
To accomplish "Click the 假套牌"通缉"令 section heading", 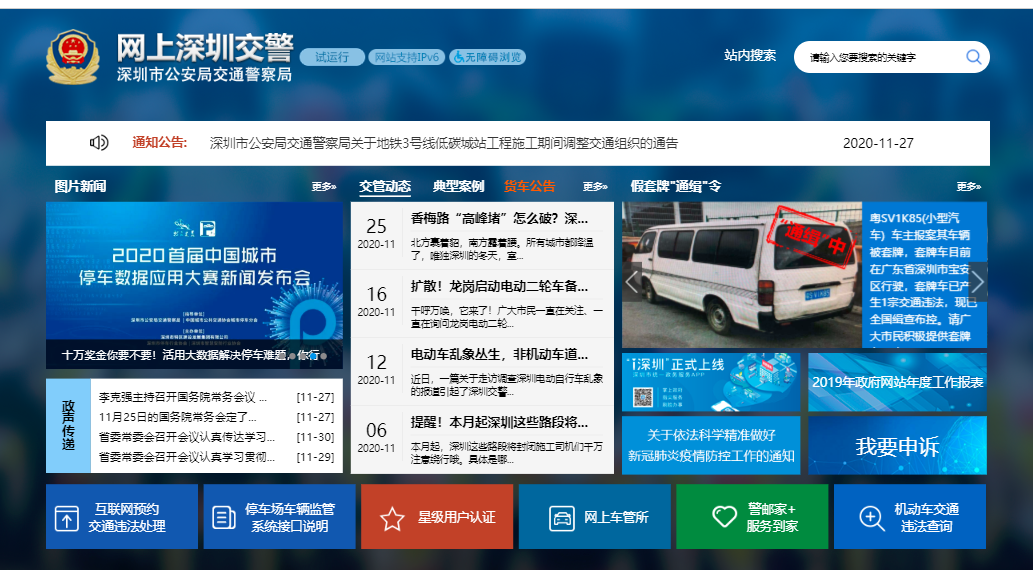I will pos(675,186).
